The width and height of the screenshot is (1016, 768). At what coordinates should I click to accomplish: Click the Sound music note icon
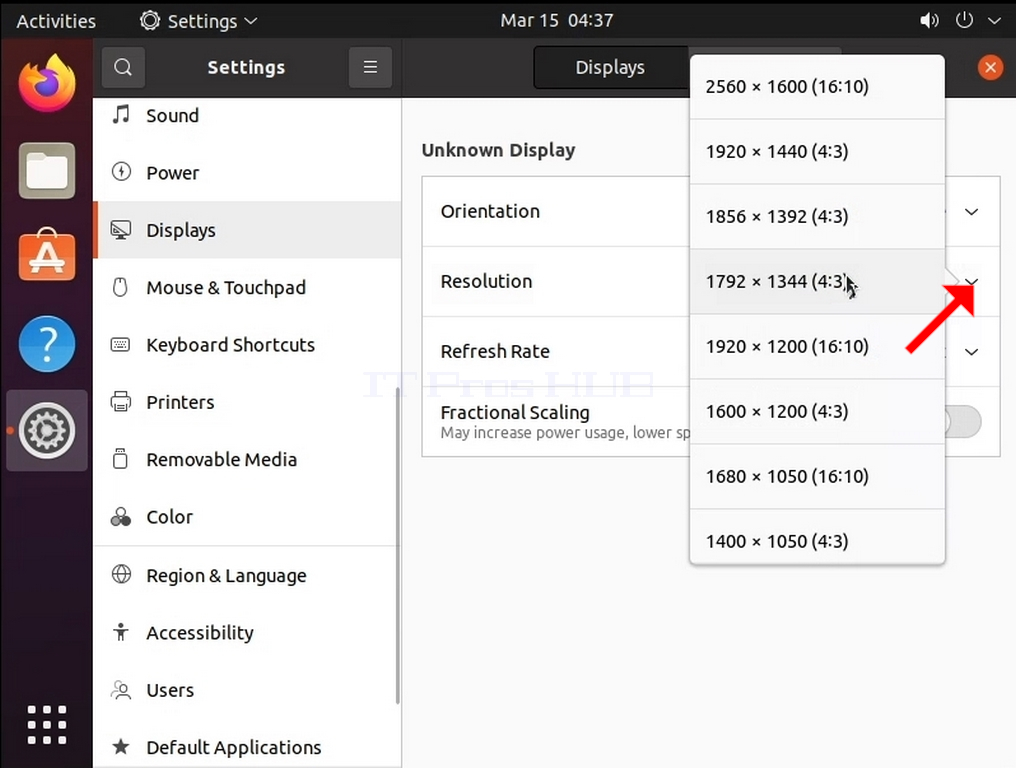pyautogui.click(x=121, y=115)
